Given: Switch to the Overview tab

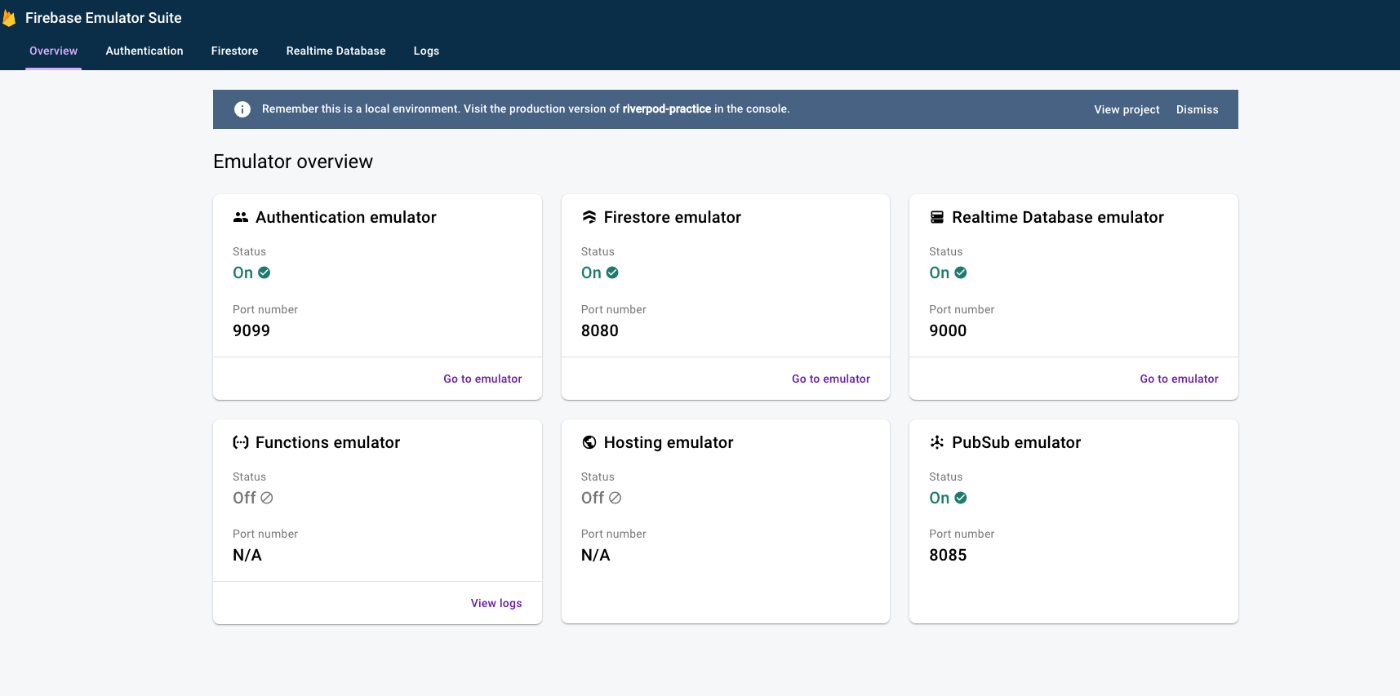Looking at the screenshot, I should click(53, 51).
